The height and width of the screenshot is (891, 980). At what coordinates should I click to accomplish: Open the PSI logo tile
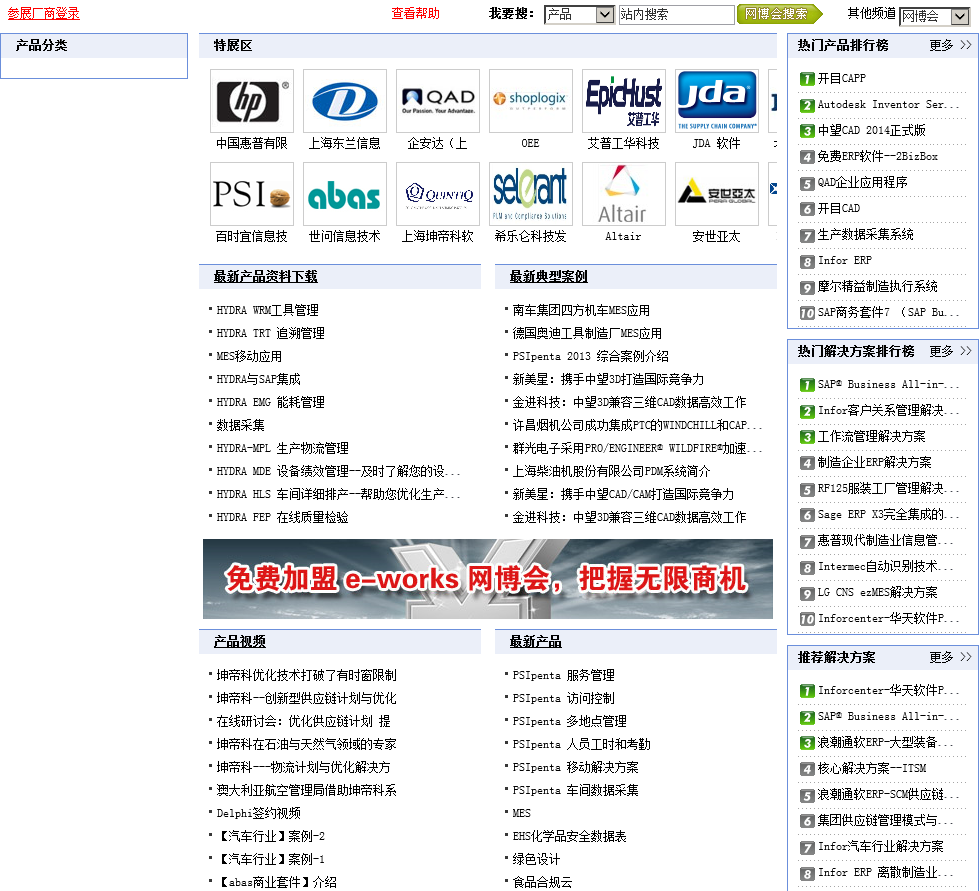point(252,194)
